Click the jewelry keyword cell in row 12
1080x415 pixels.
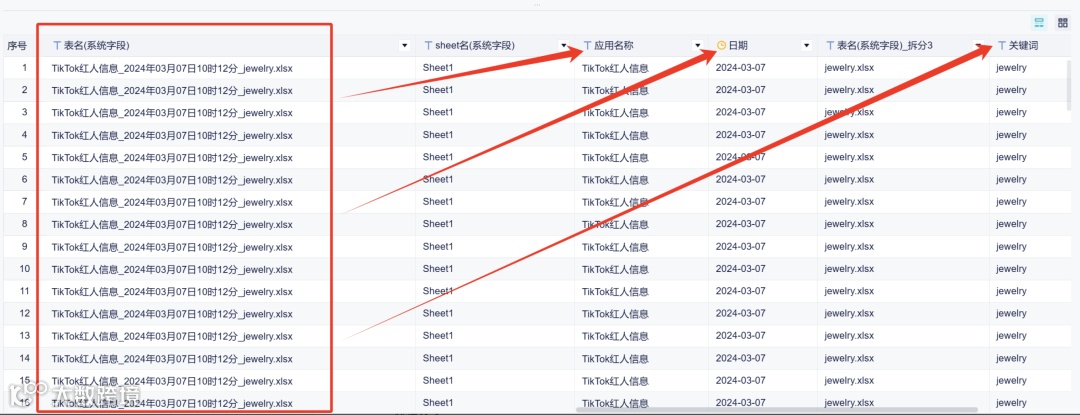pos(1011,314)
